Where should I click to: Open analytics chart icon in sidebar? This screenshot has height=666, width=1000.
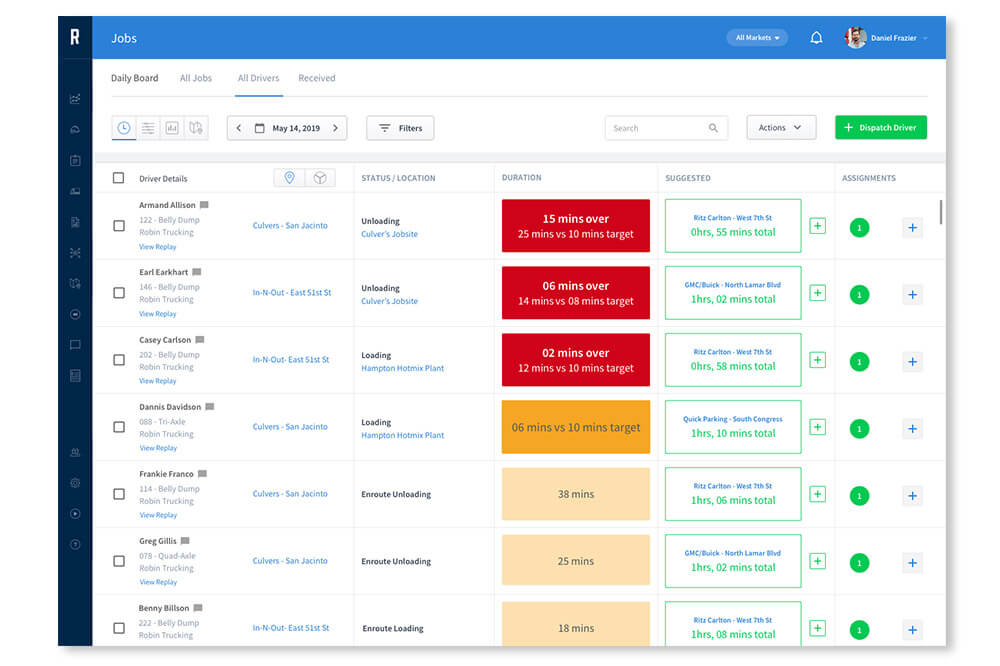click(x=75, y=99)
